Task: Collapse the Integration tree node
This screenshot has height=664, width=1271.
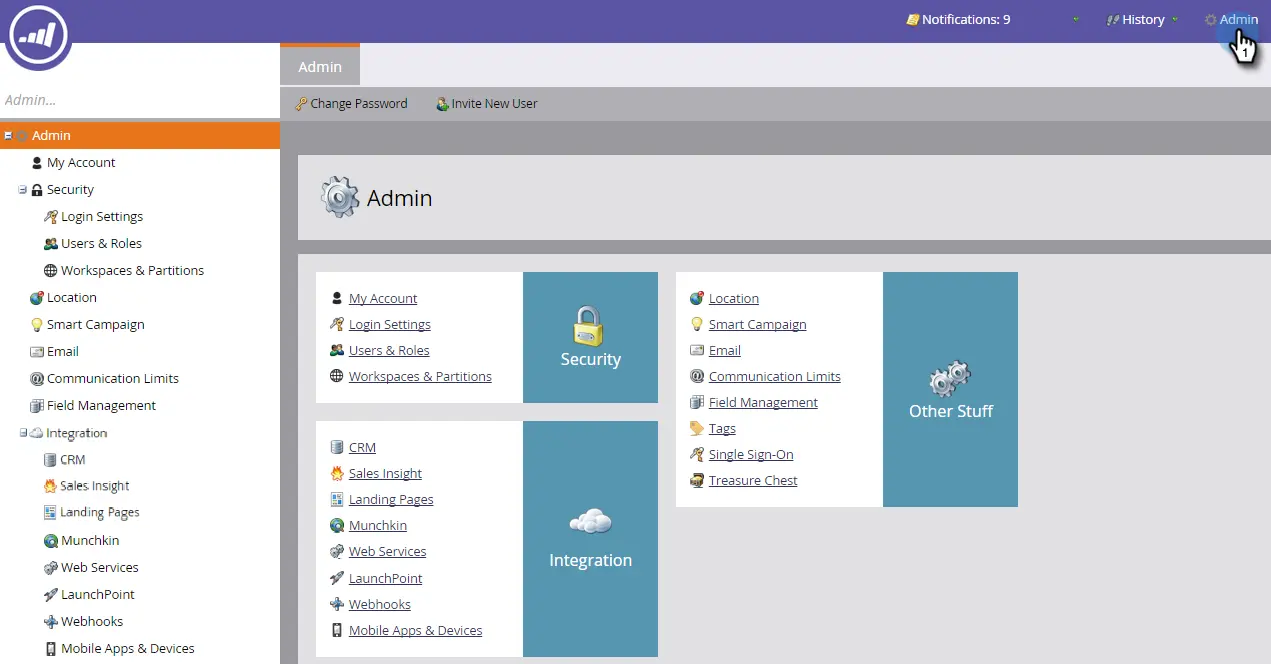Action: pos(21,432)
